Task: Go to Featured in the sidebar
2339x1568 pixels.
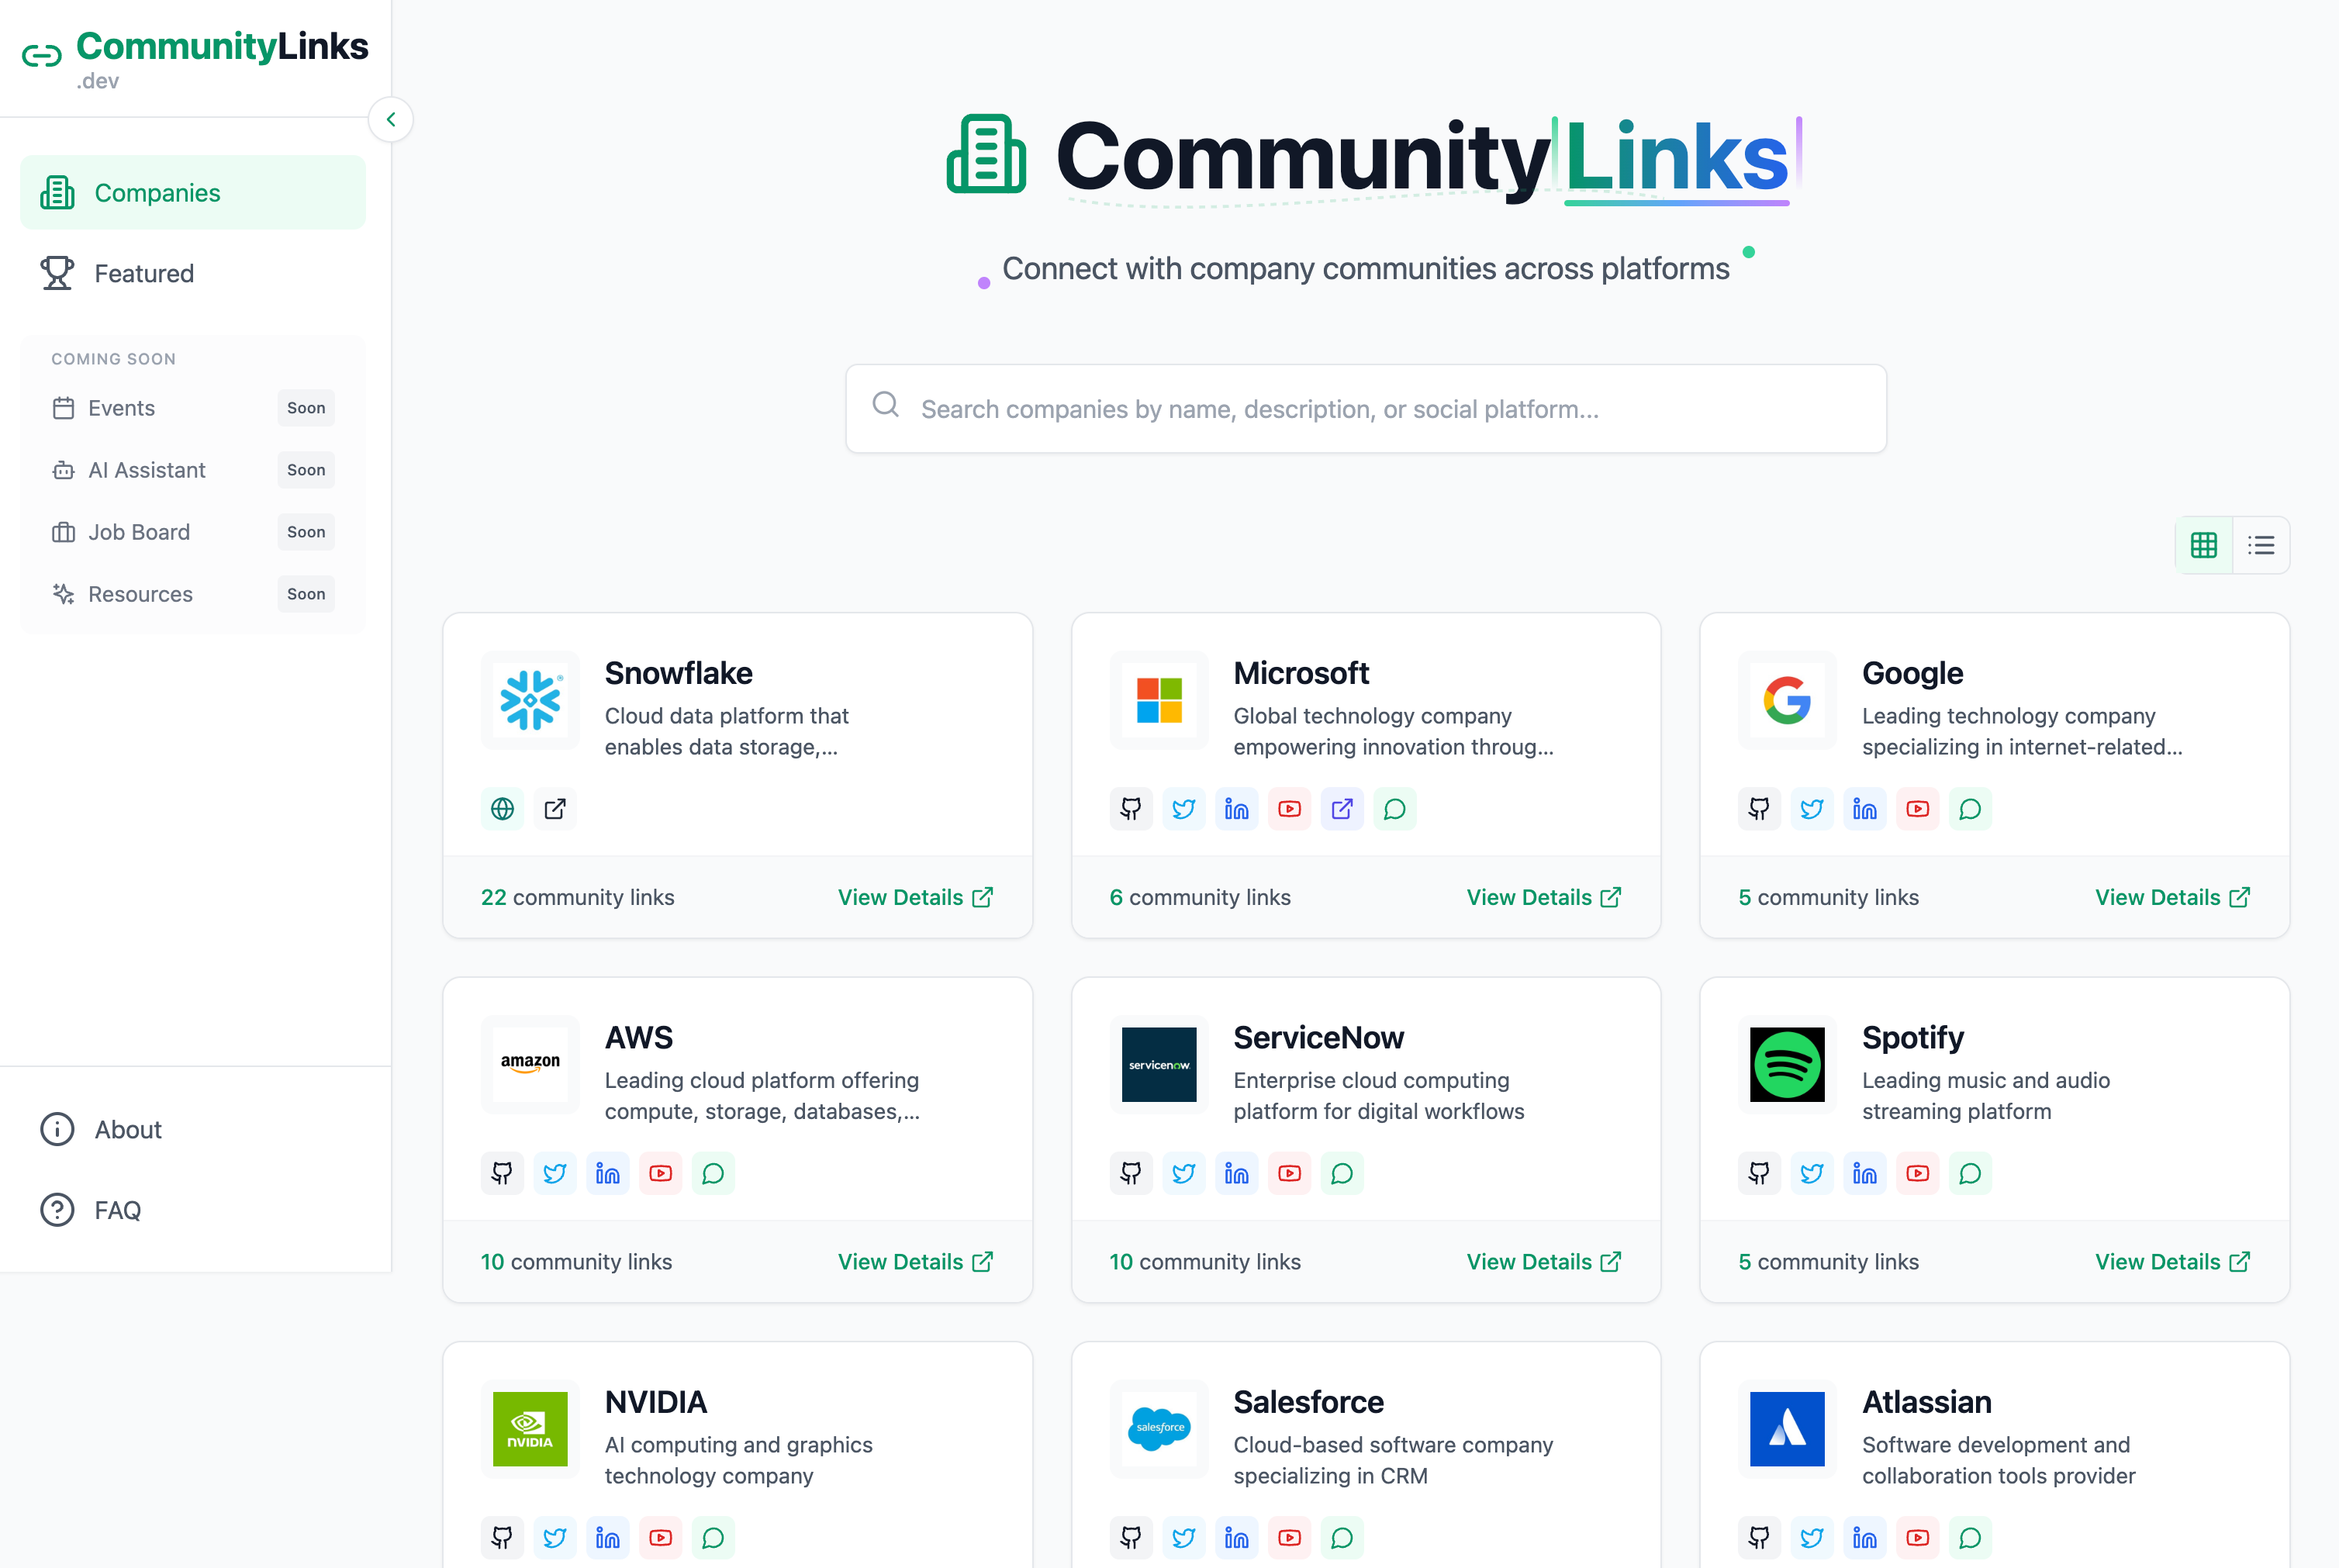Action: click(144, 273)
